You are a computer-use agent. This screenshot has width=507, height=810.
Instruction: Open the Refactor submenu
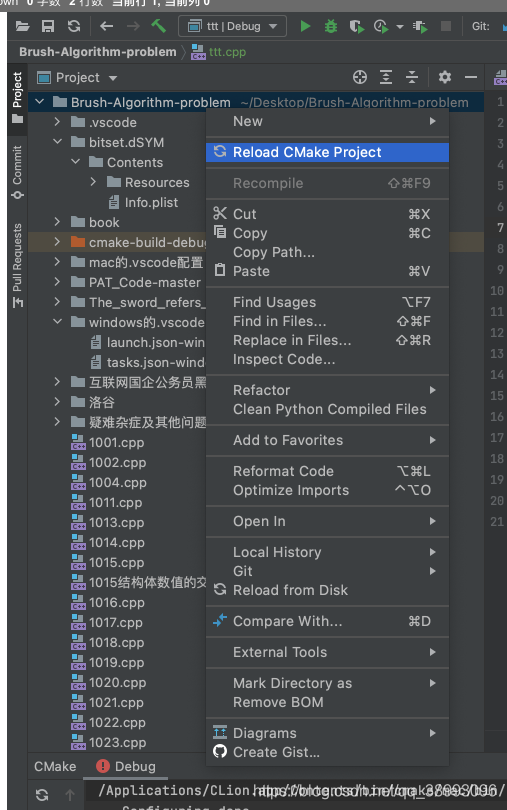pos(327,390)
